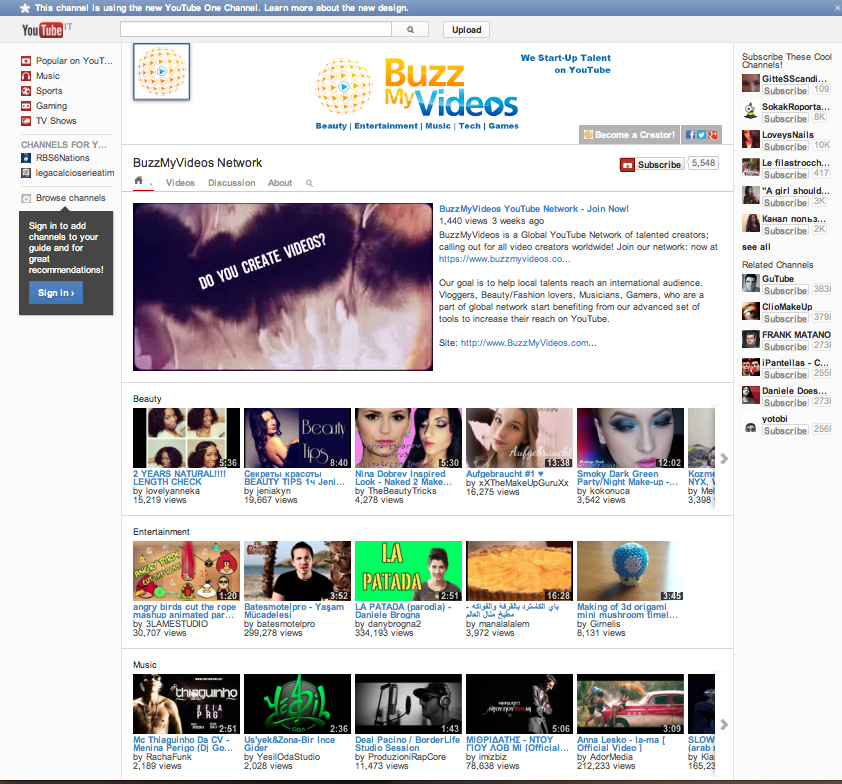The height and width of the screenshot is (784, 842).
Task: Follow the https://www.buzzmyvideos.co... link
Action: pyautogui.click(x=504, y=259)
